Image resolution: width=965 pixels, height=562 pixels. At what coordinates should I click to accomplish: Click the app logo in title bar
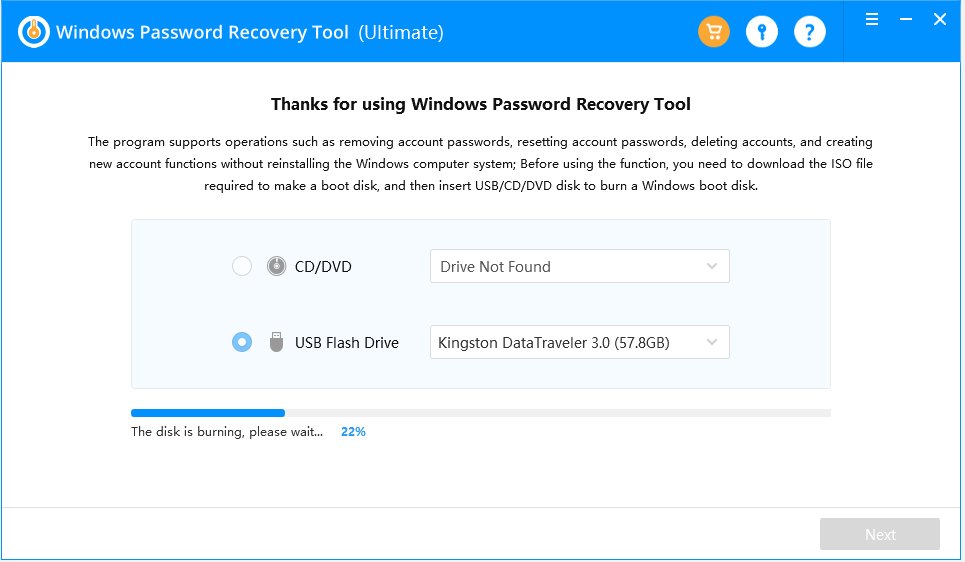(x=35, y=32)
